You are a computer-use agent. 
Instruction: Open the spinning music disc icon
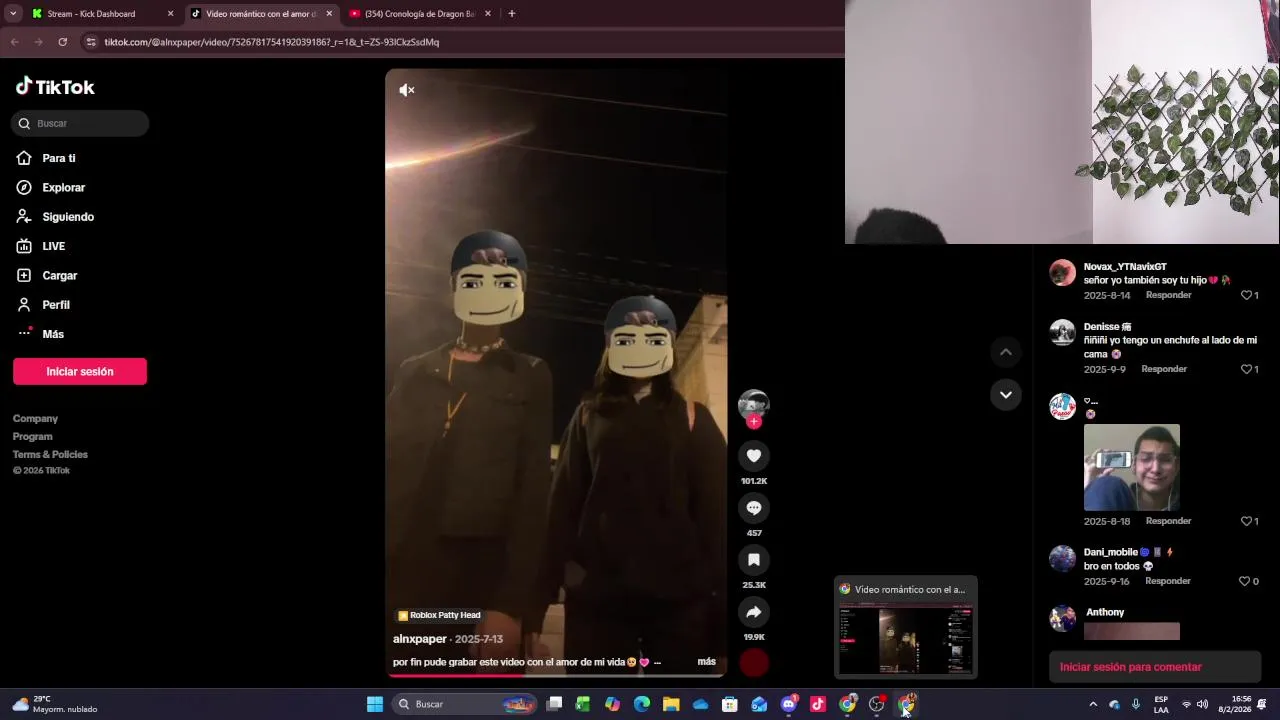tap(754, 662)
